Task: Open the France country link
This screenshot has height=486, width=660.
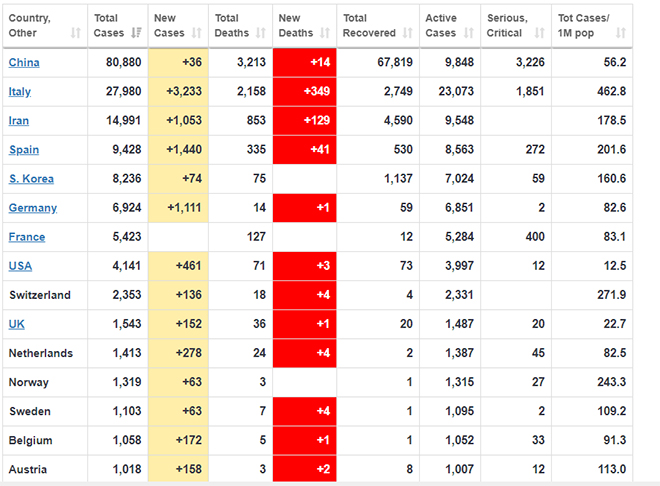Action: coord(27,237)
